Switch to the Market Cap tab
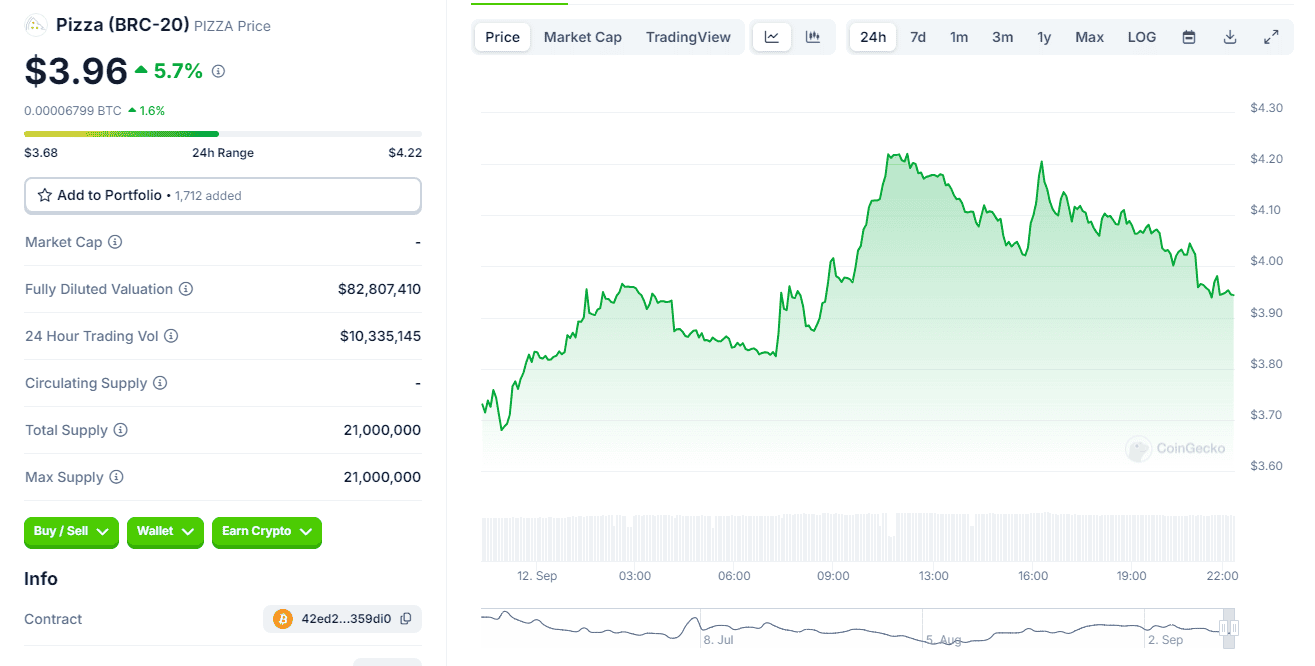Screen dimensions: 1315x666 coord(582,36)
